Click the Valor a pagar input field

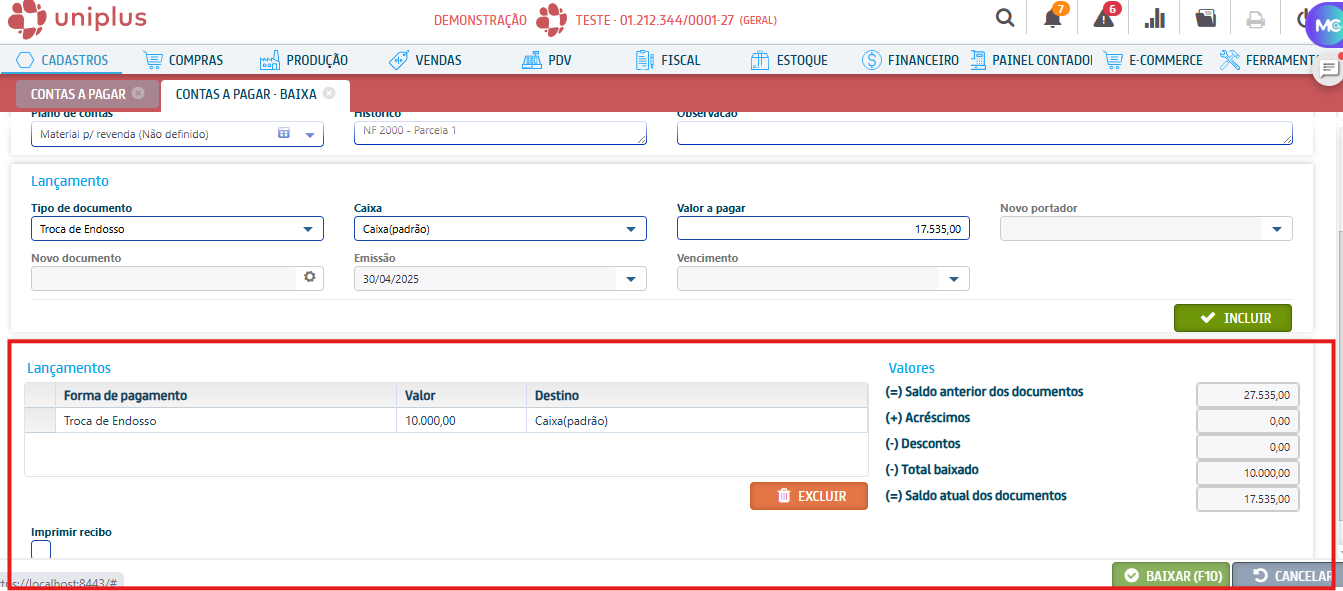[x=822, y=229]
